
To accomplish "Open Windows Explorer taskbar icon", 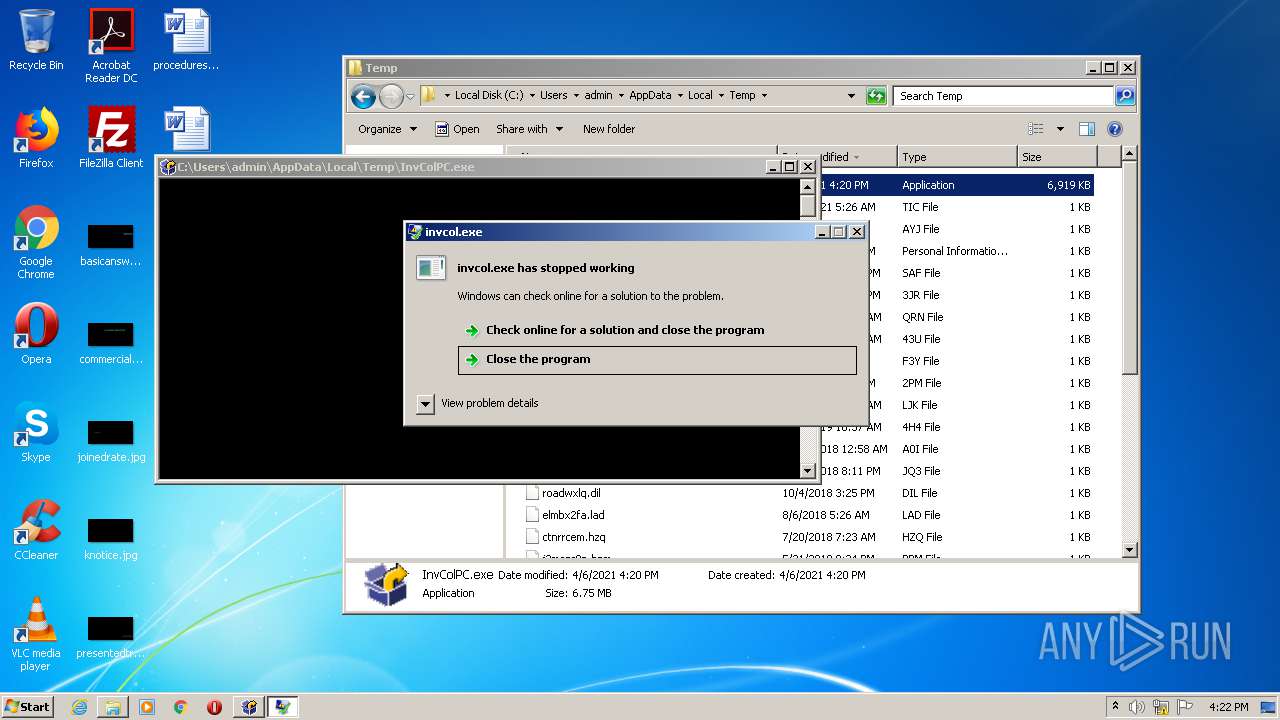I will click(113, 707).
